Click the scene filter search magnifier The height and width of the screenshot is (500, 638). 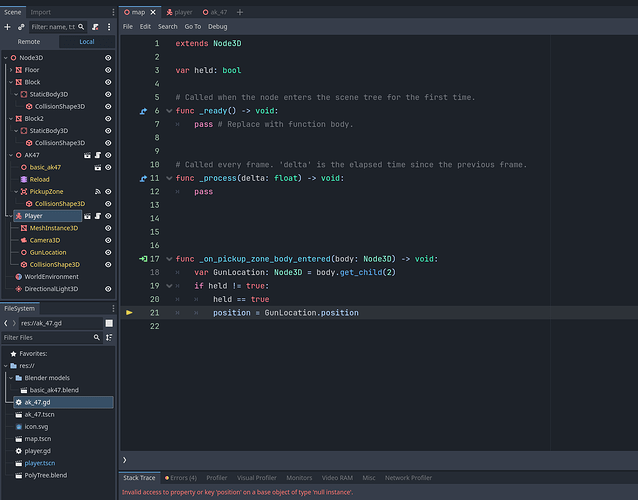click(81, 27)
